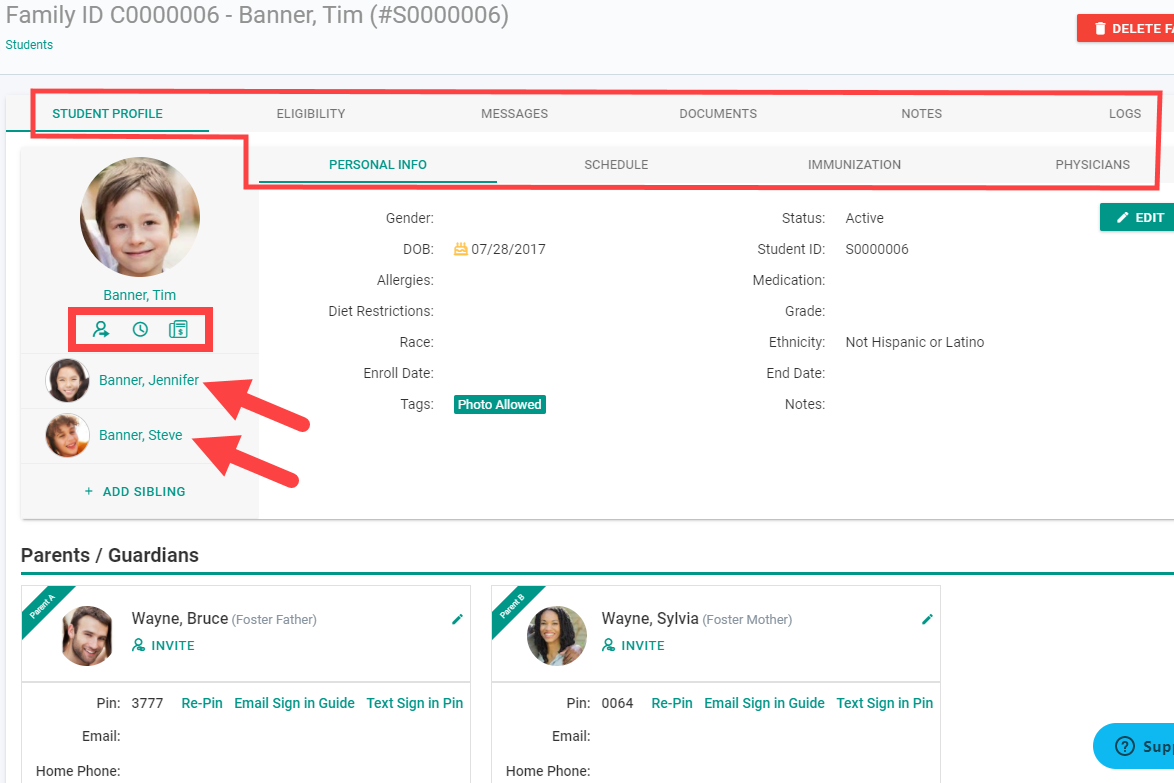This screenshot has height=783, width=1174.
Task: Open the Notes tab
Action: [922, 114]
